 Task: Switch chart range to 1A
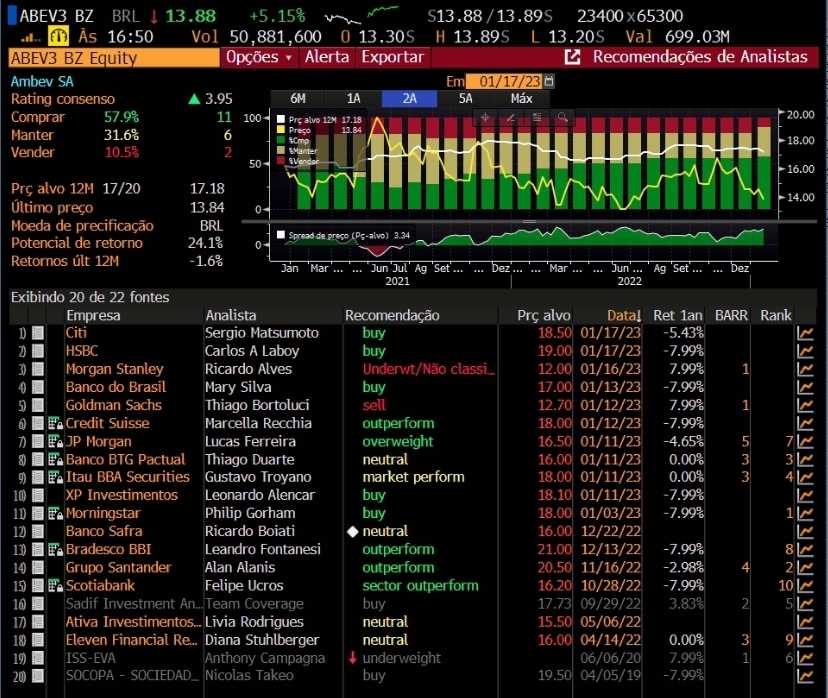(353, 99)
